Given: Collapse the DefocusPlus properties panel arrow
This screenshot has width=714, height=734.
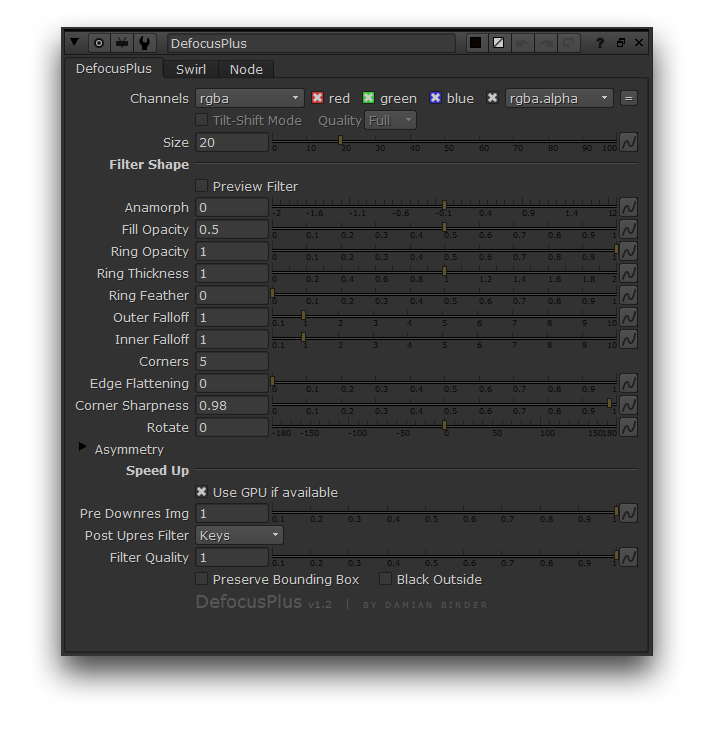Looking at the screenshot, I should click(x=75, y=43).
